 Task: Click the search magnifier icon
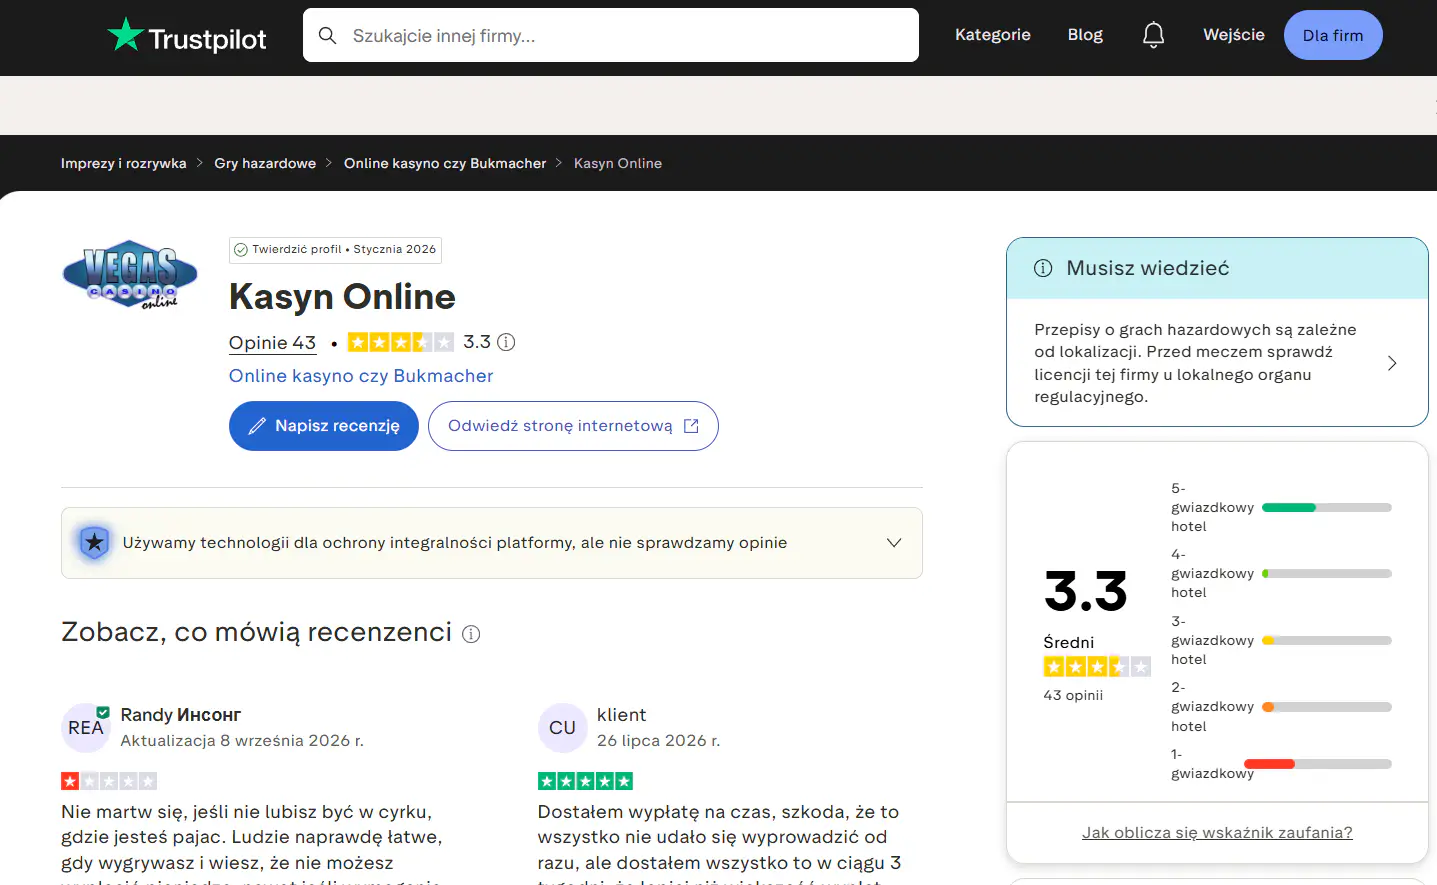(x=327, y=36)
